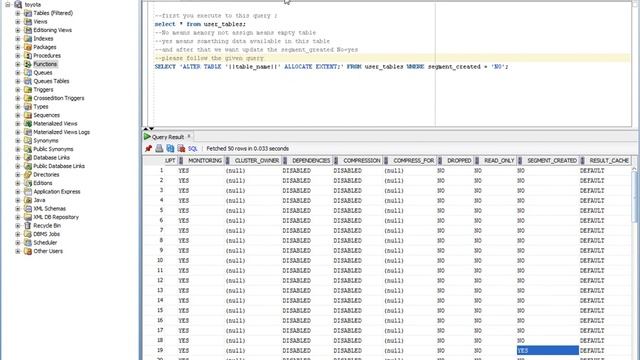Viewport: 640px width, 360px height.
Task: Select CLUSTER_OWNER (null) cell in row 5
Action: tap(253, 210)
